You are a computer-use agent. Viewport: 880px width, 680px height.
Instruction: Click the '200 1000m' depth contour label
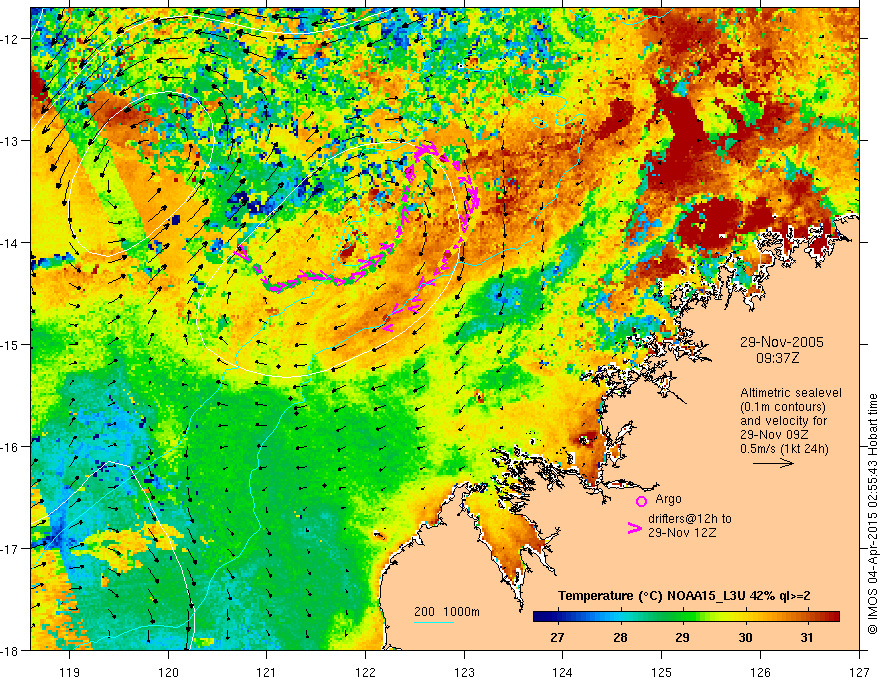click(x=447, y=612)
